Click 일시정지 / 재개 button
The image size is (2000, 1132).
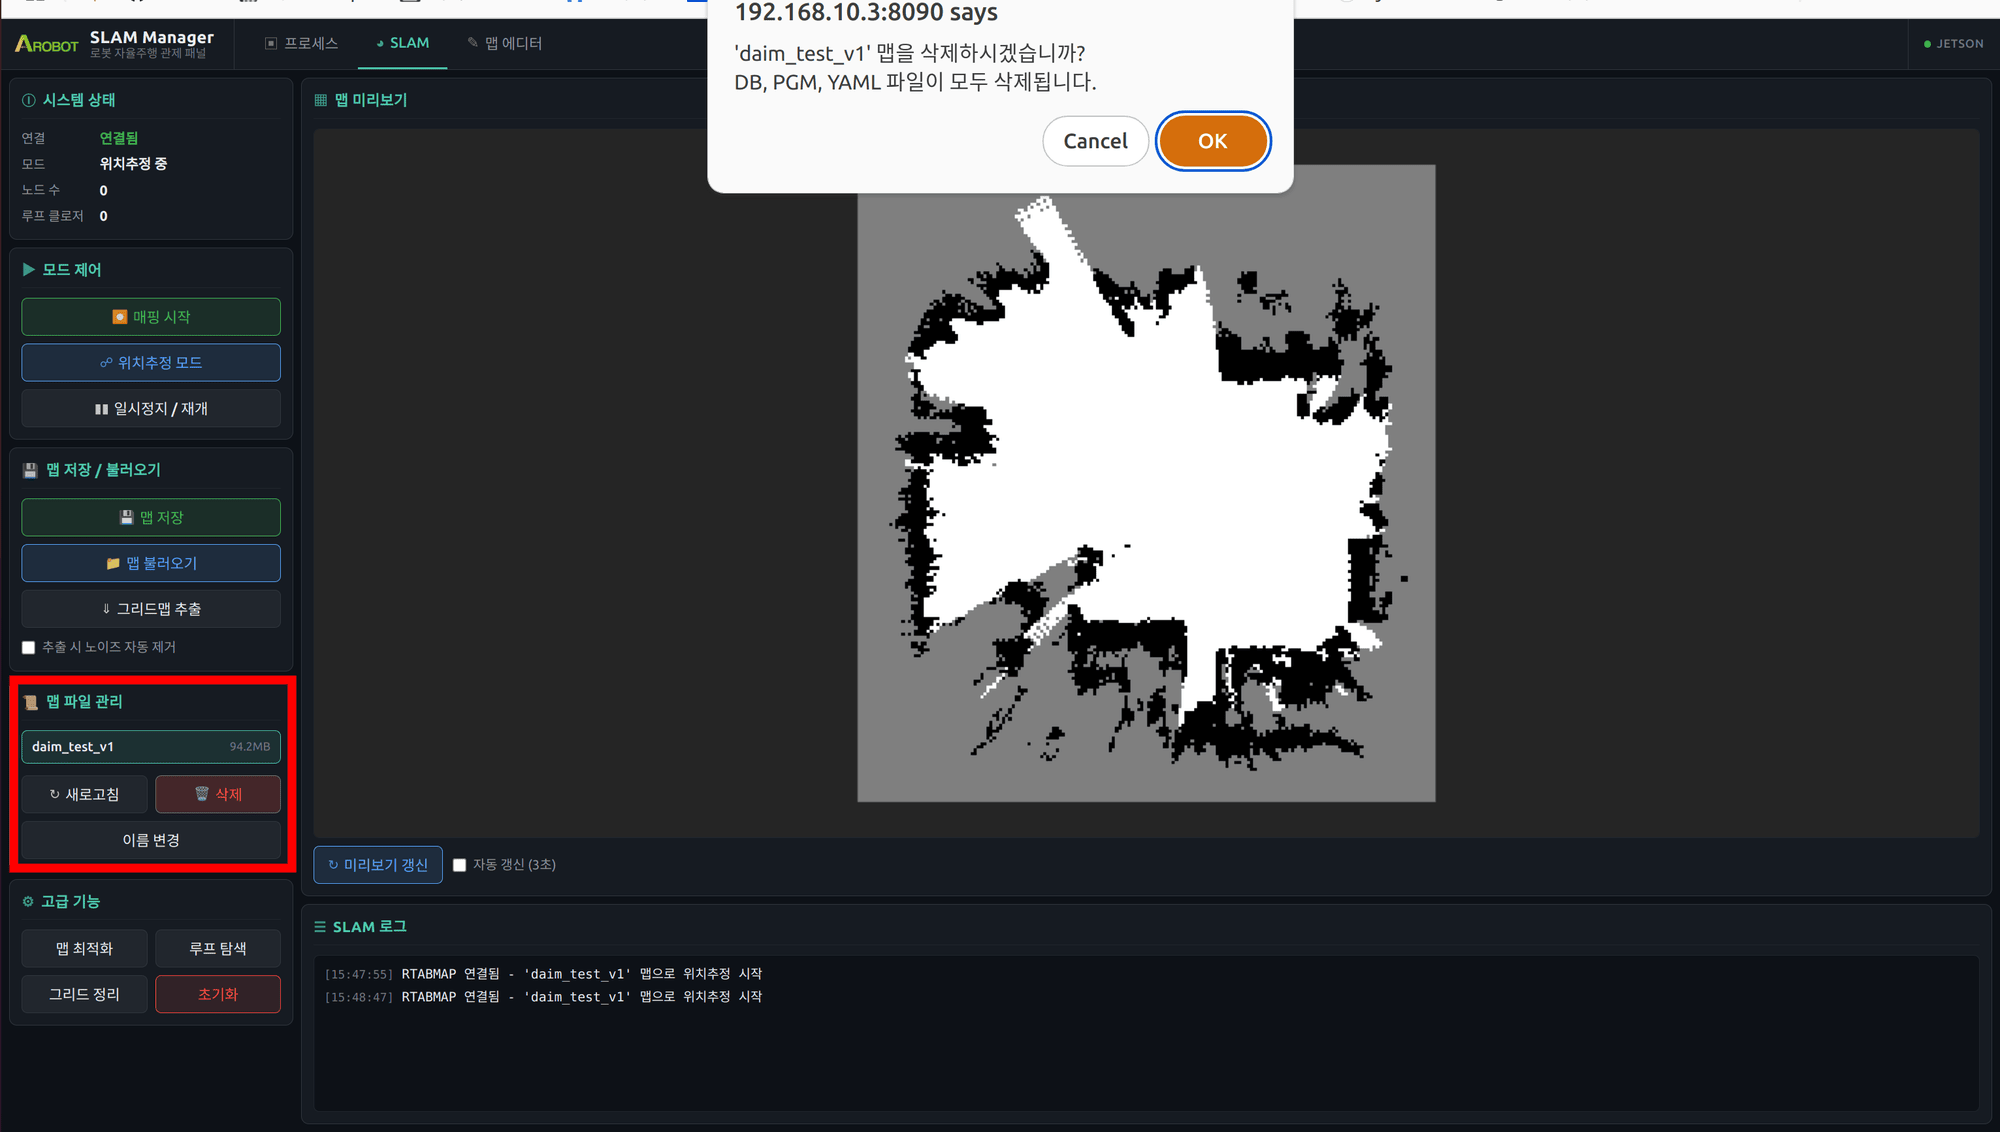coord(151,409)
